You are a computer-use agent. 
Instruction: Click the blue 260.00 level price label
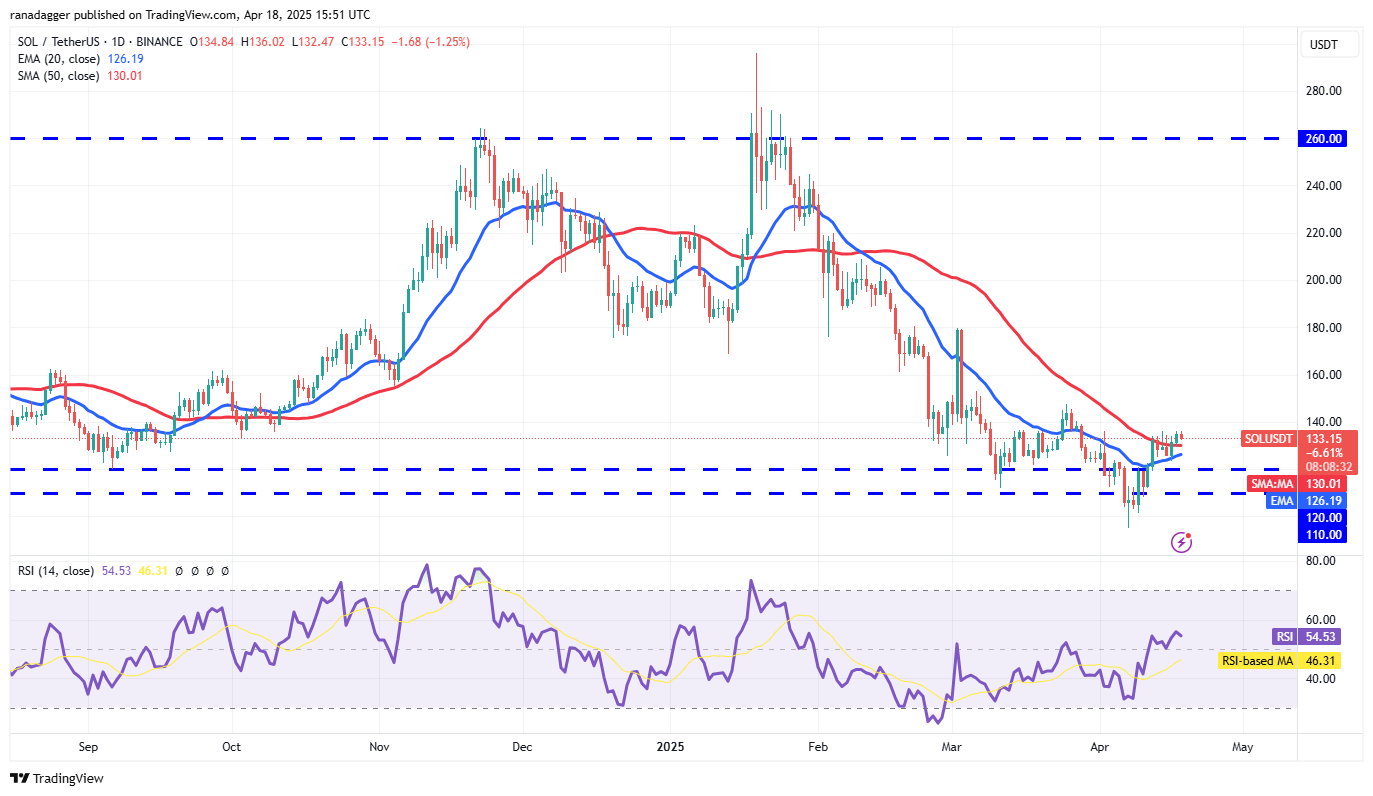pyautogui.click(x=1322, y=138)
